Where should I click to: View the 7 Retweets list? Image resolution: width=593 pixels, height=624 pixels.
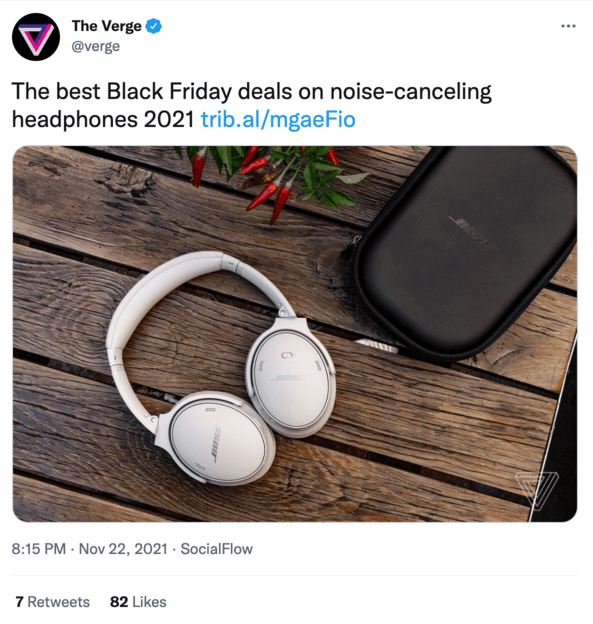tap(53, 602)
